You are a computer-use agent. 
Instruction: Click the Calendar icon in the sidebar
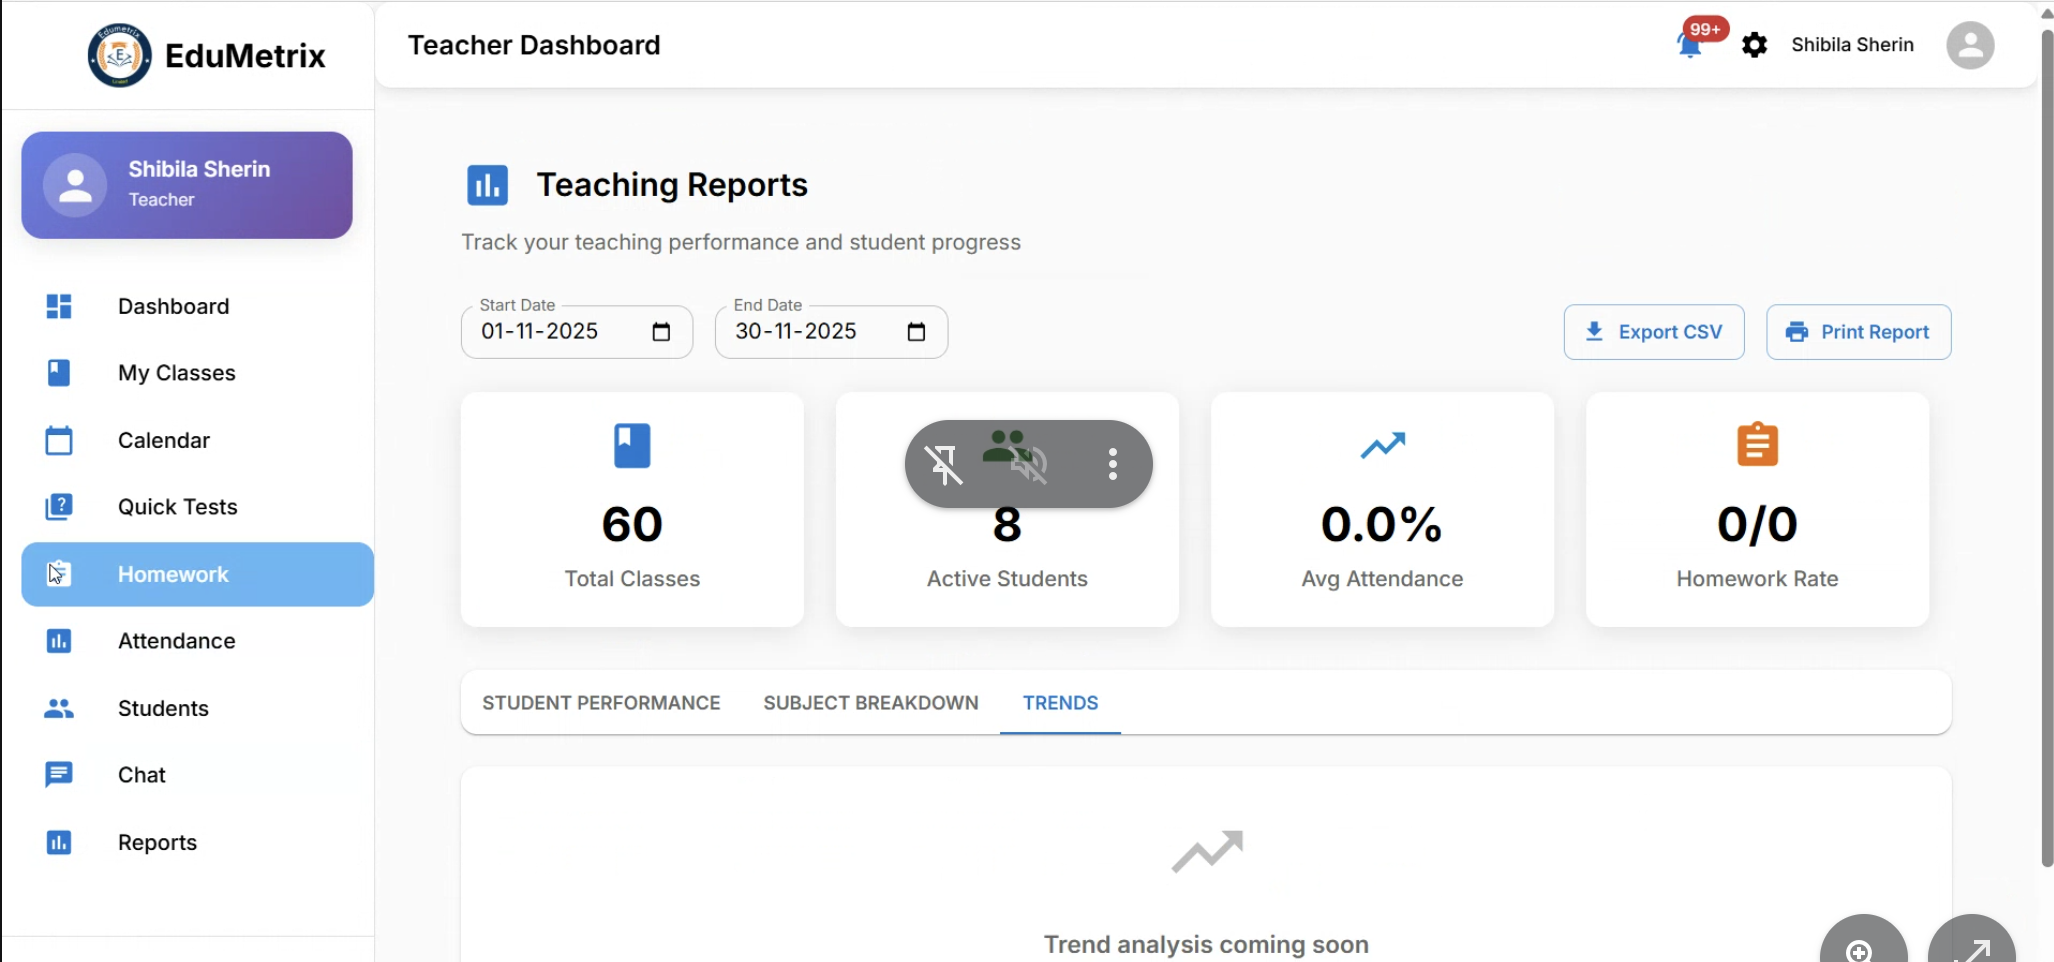59,440
